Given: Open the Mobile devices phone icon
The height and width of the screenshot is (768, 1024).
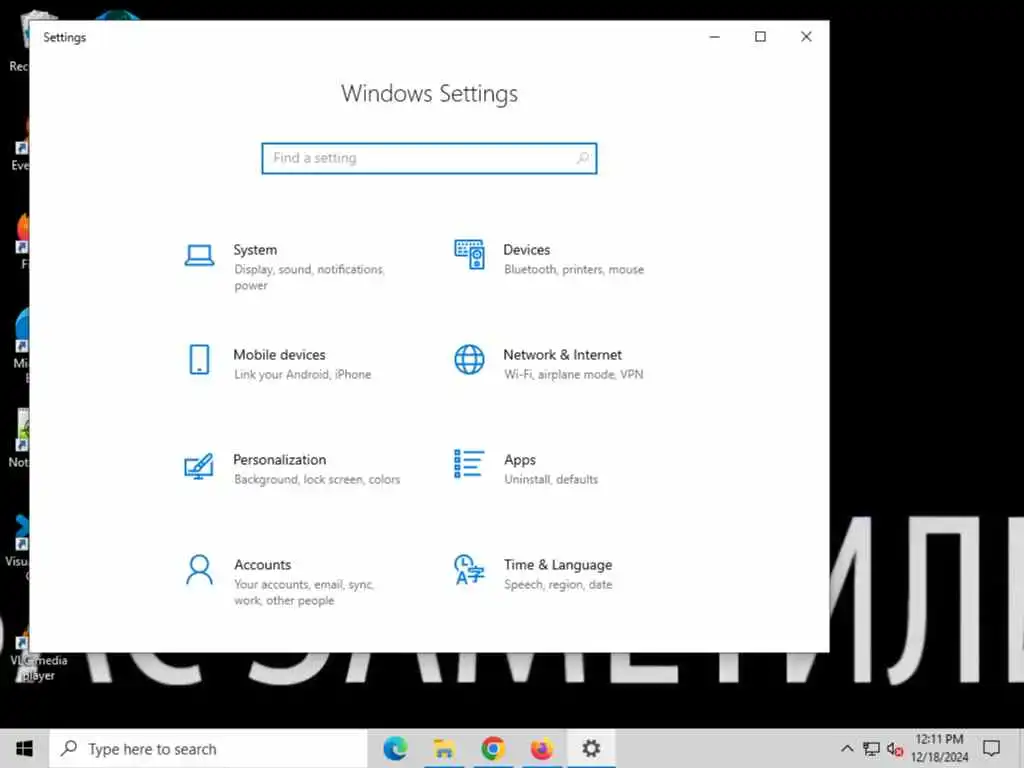Looking at the screenshot, I should click(x=199, y=360).
